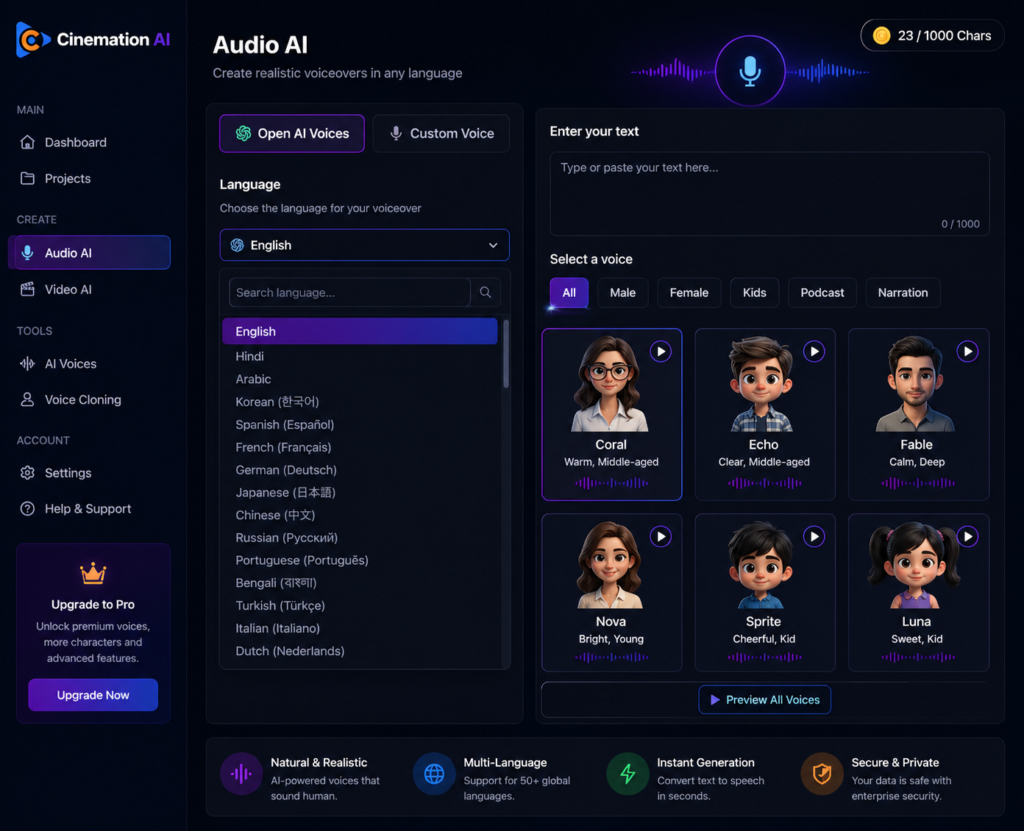Select Hindi from language list
The height and width of the screenshot is (831, 1024).
pyautogui.click(x=360, y=356)
